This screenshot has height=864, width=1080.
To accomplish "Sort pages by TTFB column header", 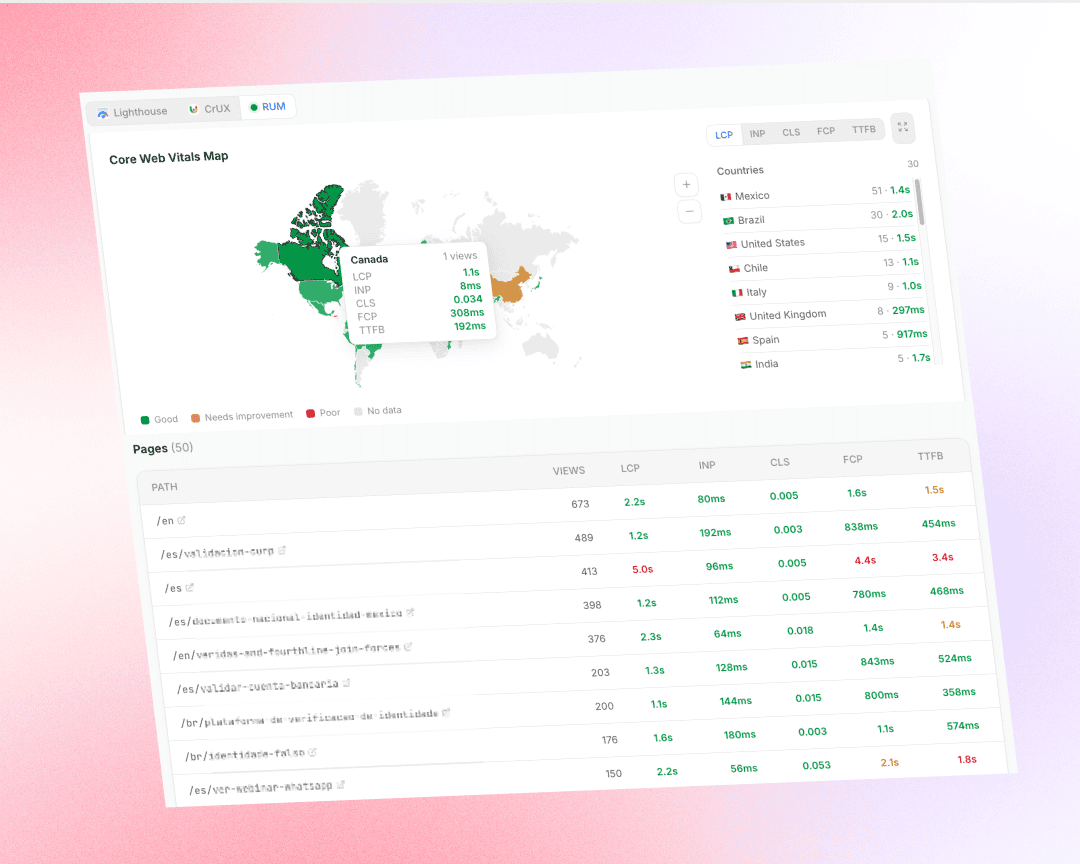I will point(931,456).
